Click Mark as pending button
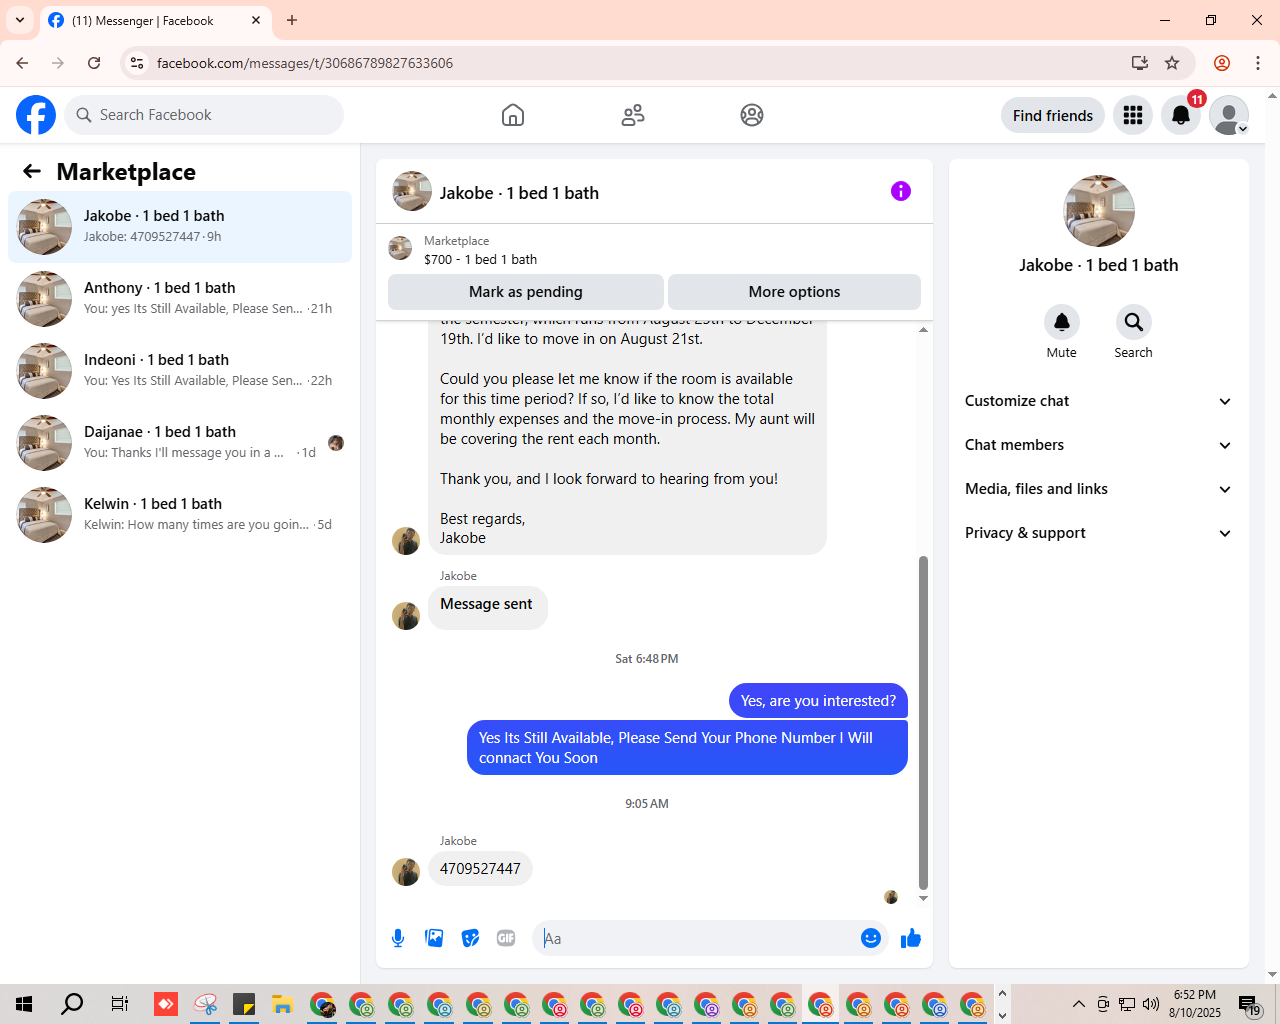1280x1024 pixels. click(x=526, y=292)
